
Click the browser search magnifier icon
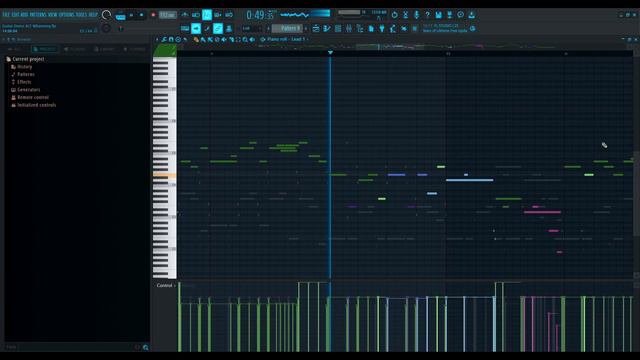pos(146,347)
